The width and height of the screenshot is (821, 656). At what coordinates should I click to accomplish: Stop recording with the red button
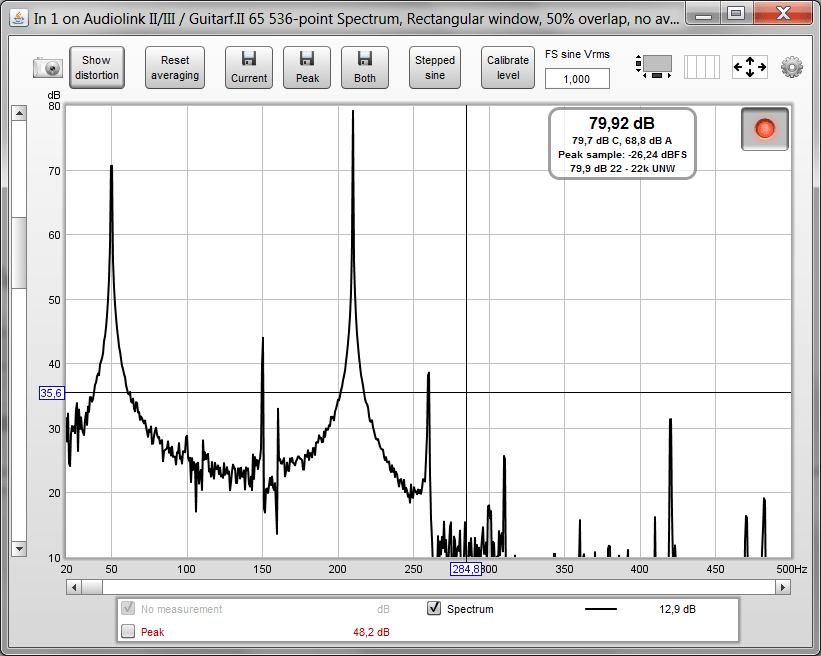[764, 129]
